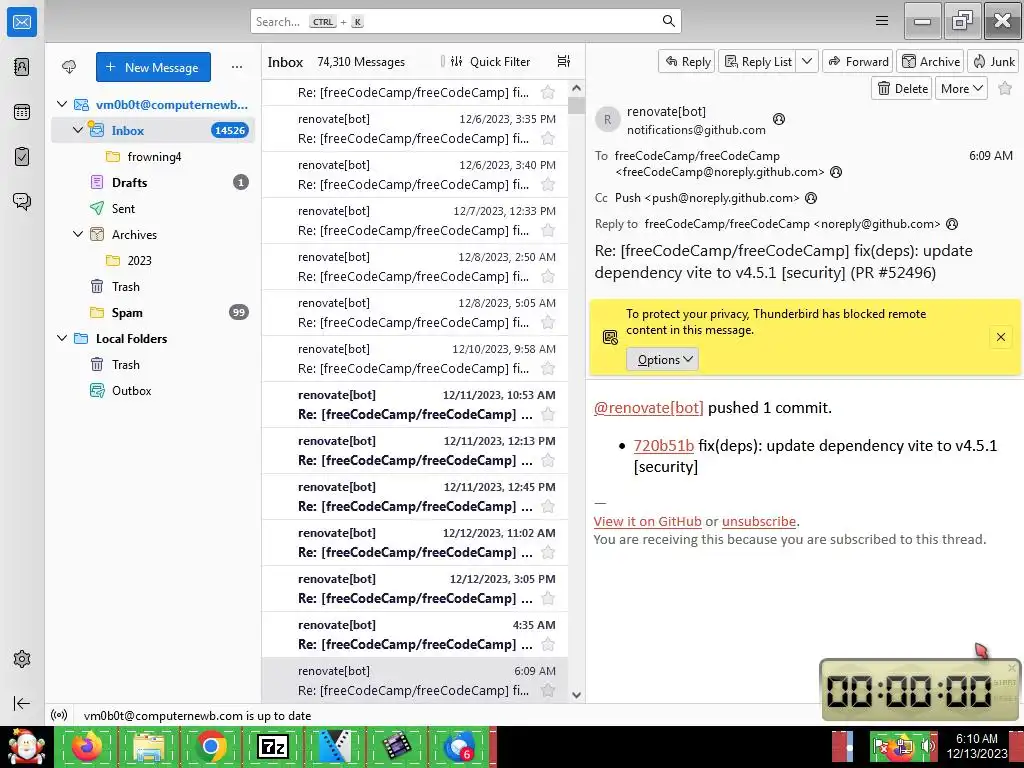
Task: Star the 12/10/2023, 9:58 AM message
Action: click(548, 368)
